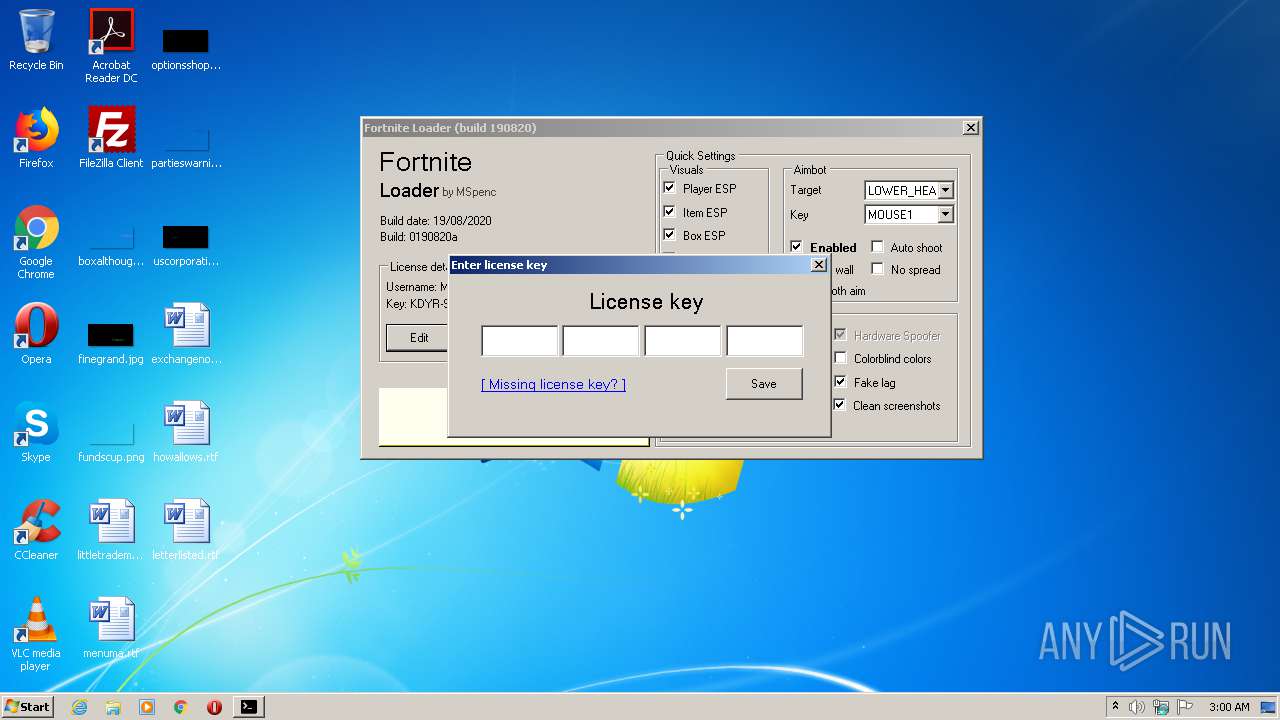The image size is (1280, 720).
Task: Follow the Missing license key link
Action: (x=553, y=384)
